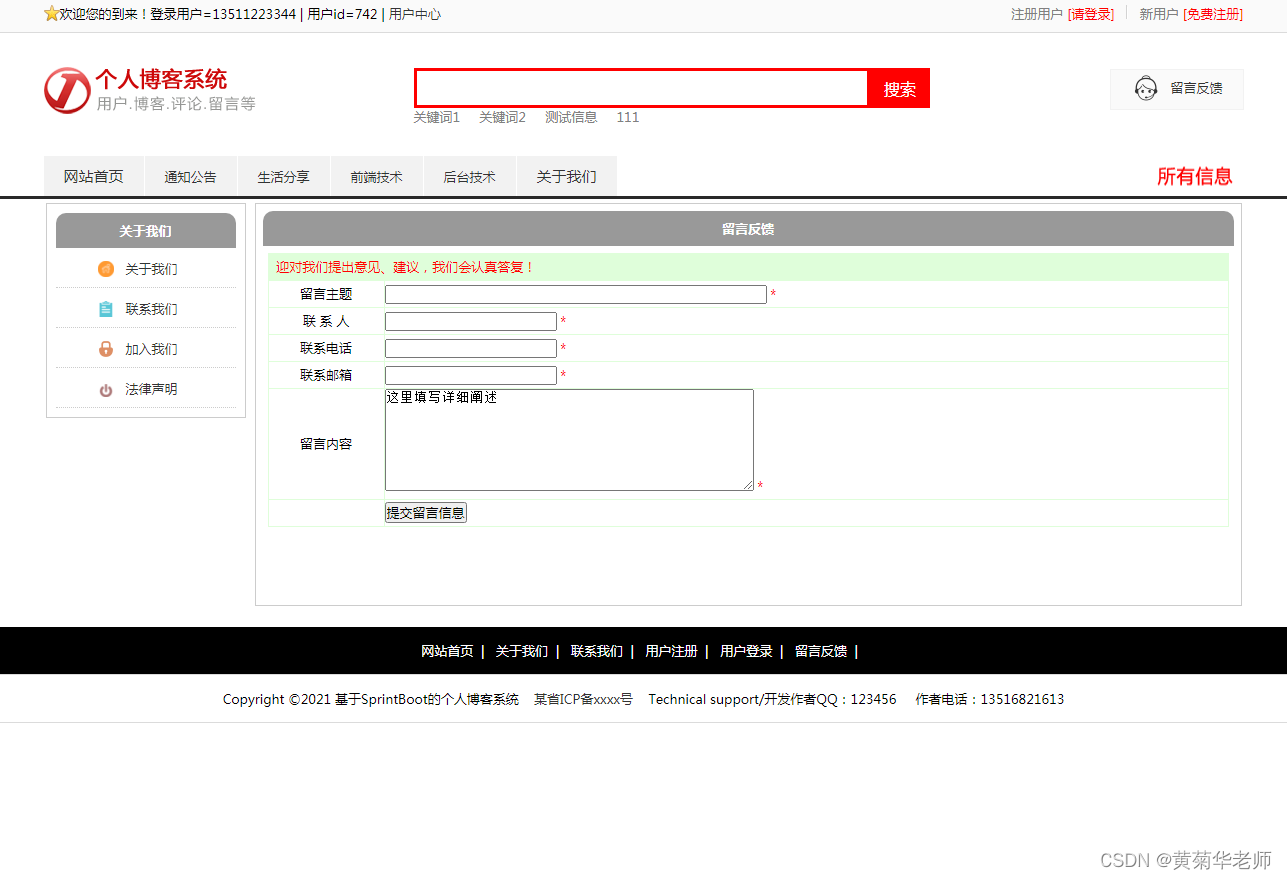Image resolution: width=1287 pixels, height=880 pixels.
Task: Focus the main search input box
Action: click(x=642, y=88)
